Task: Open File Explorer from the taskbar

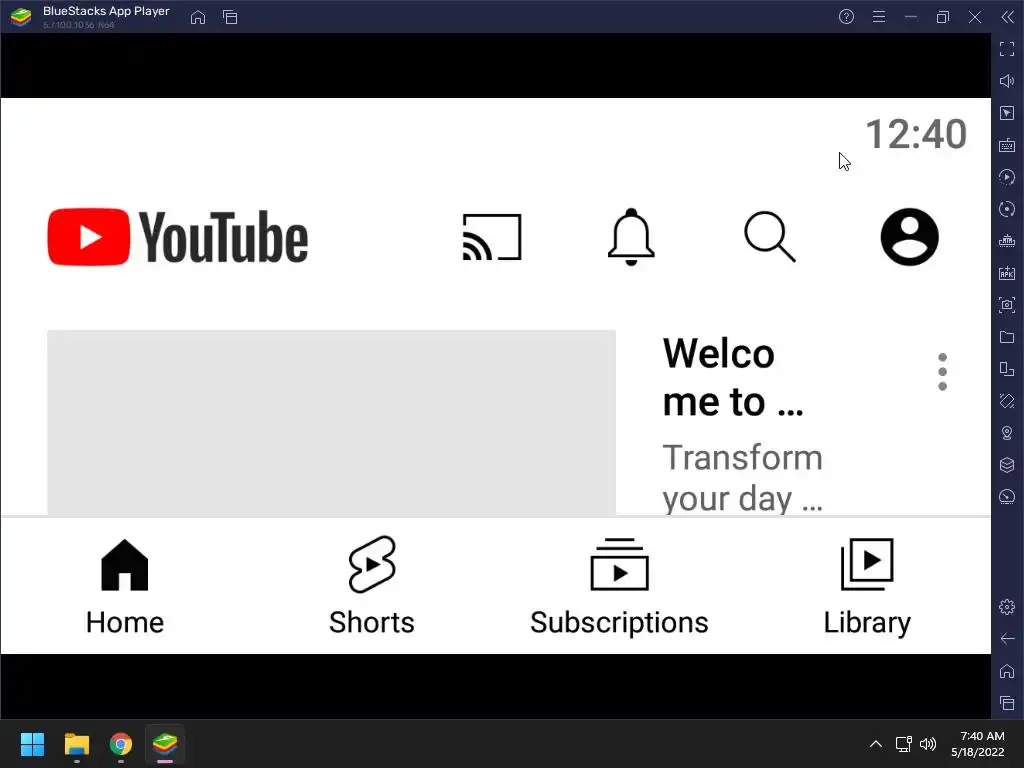Action: (x=76, y=744)
